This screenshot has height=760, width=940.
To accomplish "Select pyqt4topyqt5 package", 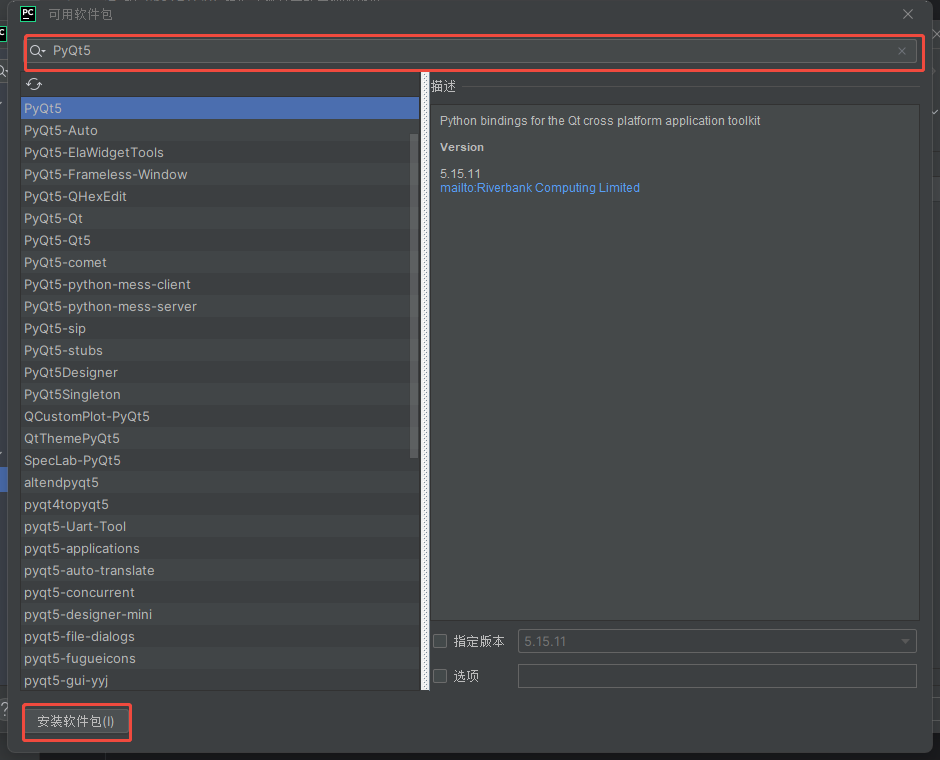I will [220, 505].
